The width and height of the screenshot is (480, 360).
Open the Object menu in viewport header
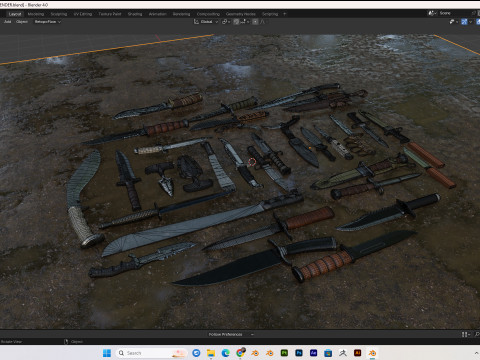[x=22, y=22]
